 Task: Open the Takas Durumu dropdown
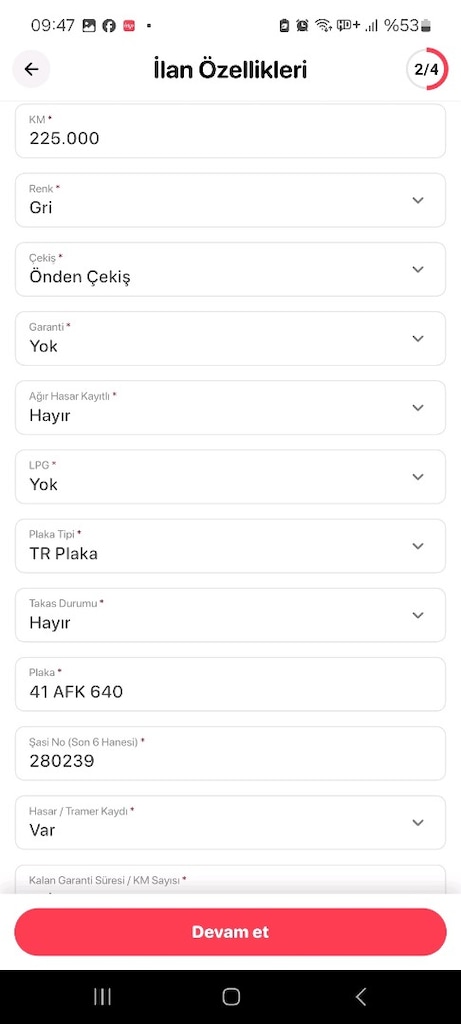(x=230, y=615)
